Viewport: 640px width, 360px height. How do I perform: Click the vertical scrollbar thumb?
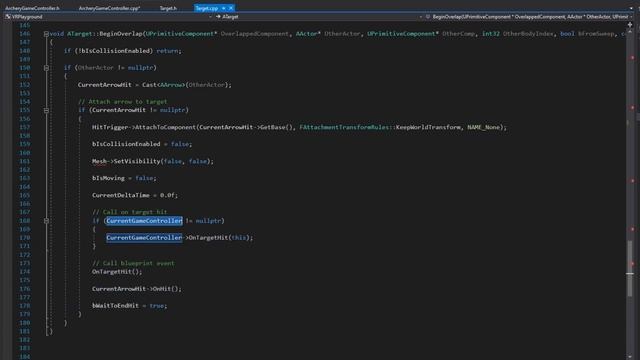[x=630, y=268]
